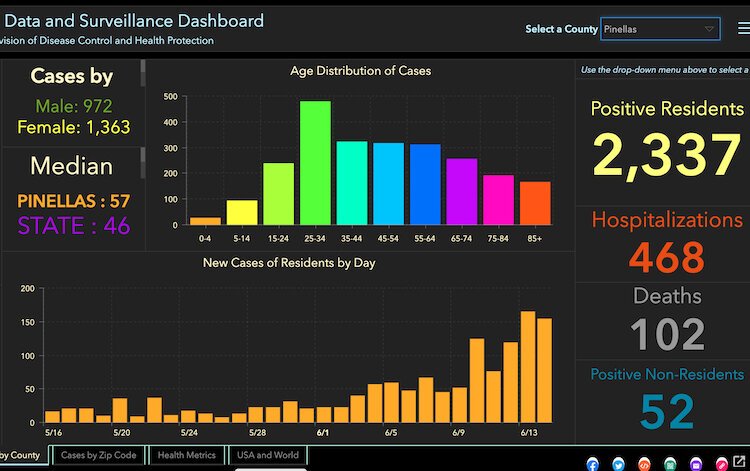Click the 102 deaths number
The height and width of the screenshot is (471, 750).
point(667,334)
